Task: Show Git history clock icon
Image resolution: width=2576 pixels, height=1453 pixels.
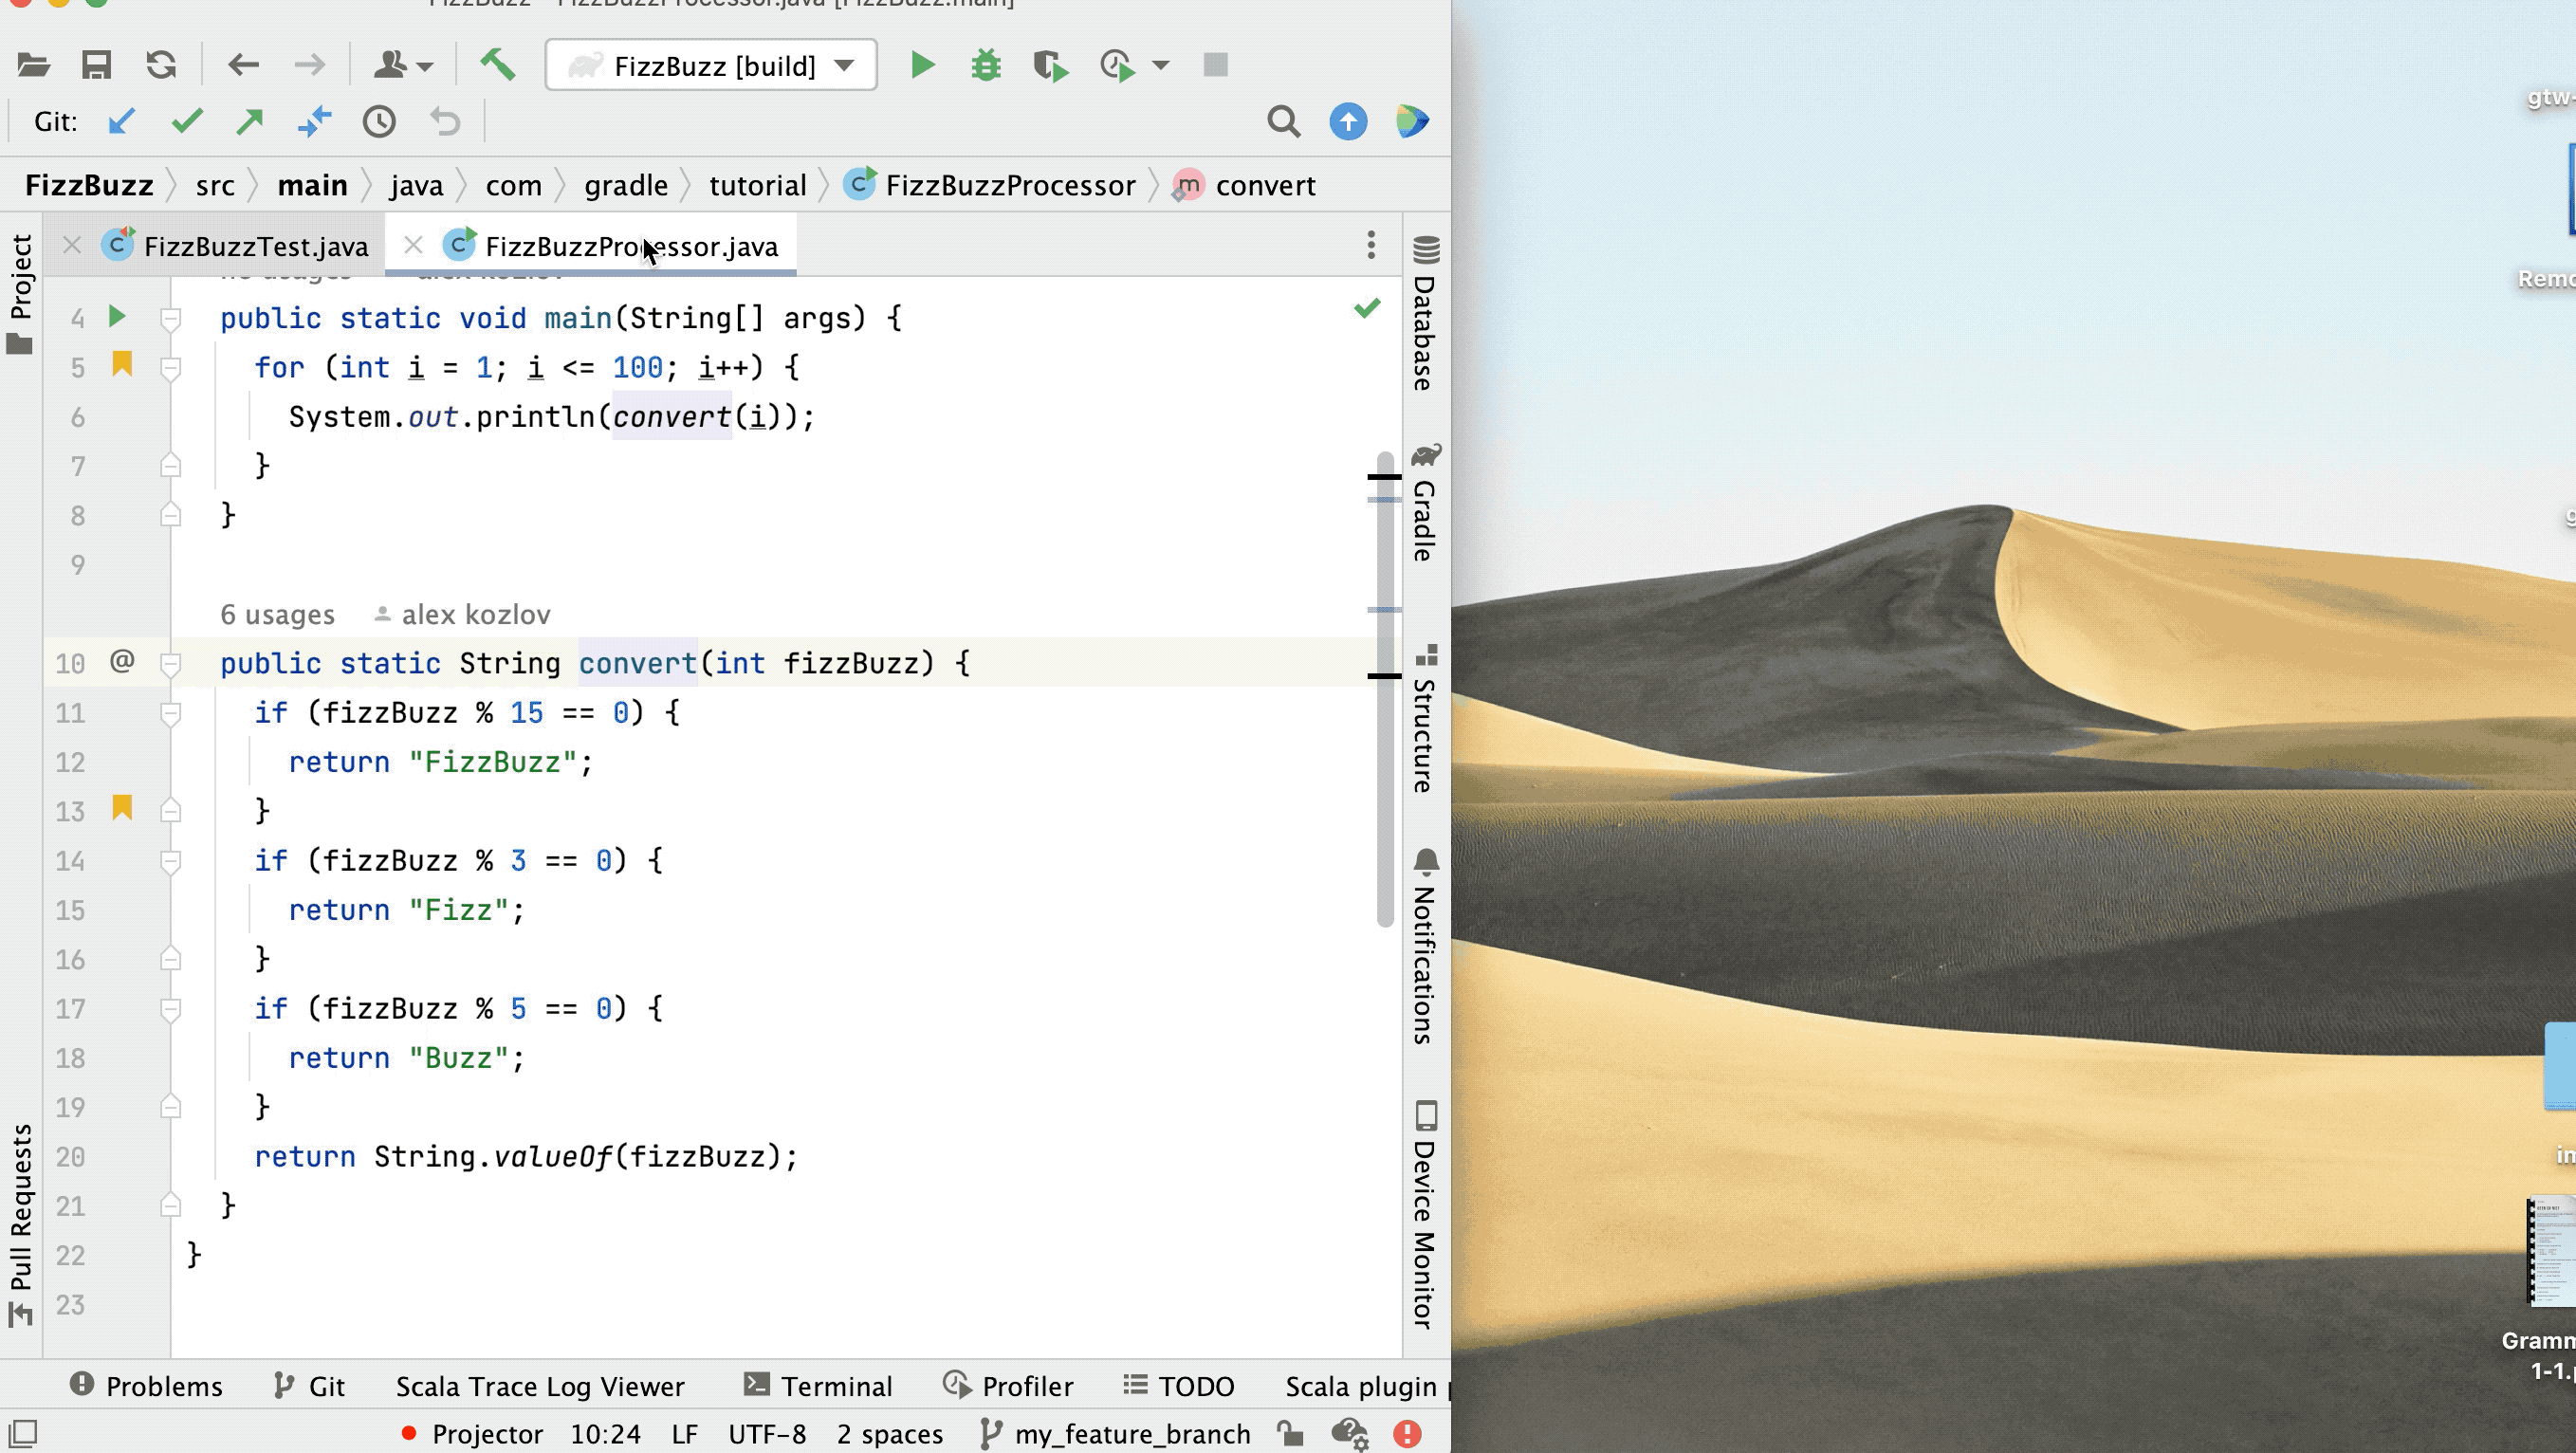Action: point(379,122)
